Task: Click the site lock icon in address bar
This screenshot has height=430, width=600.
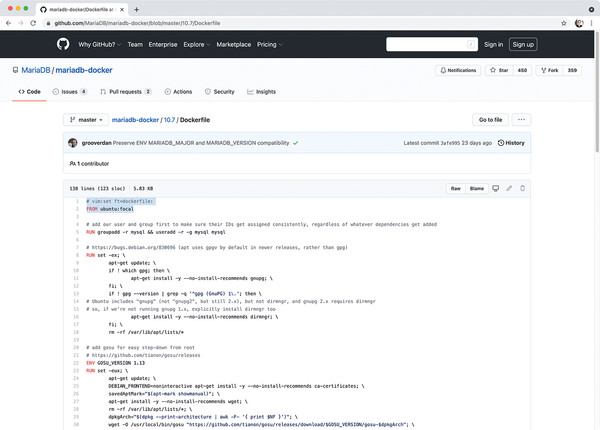Action: 48,23
